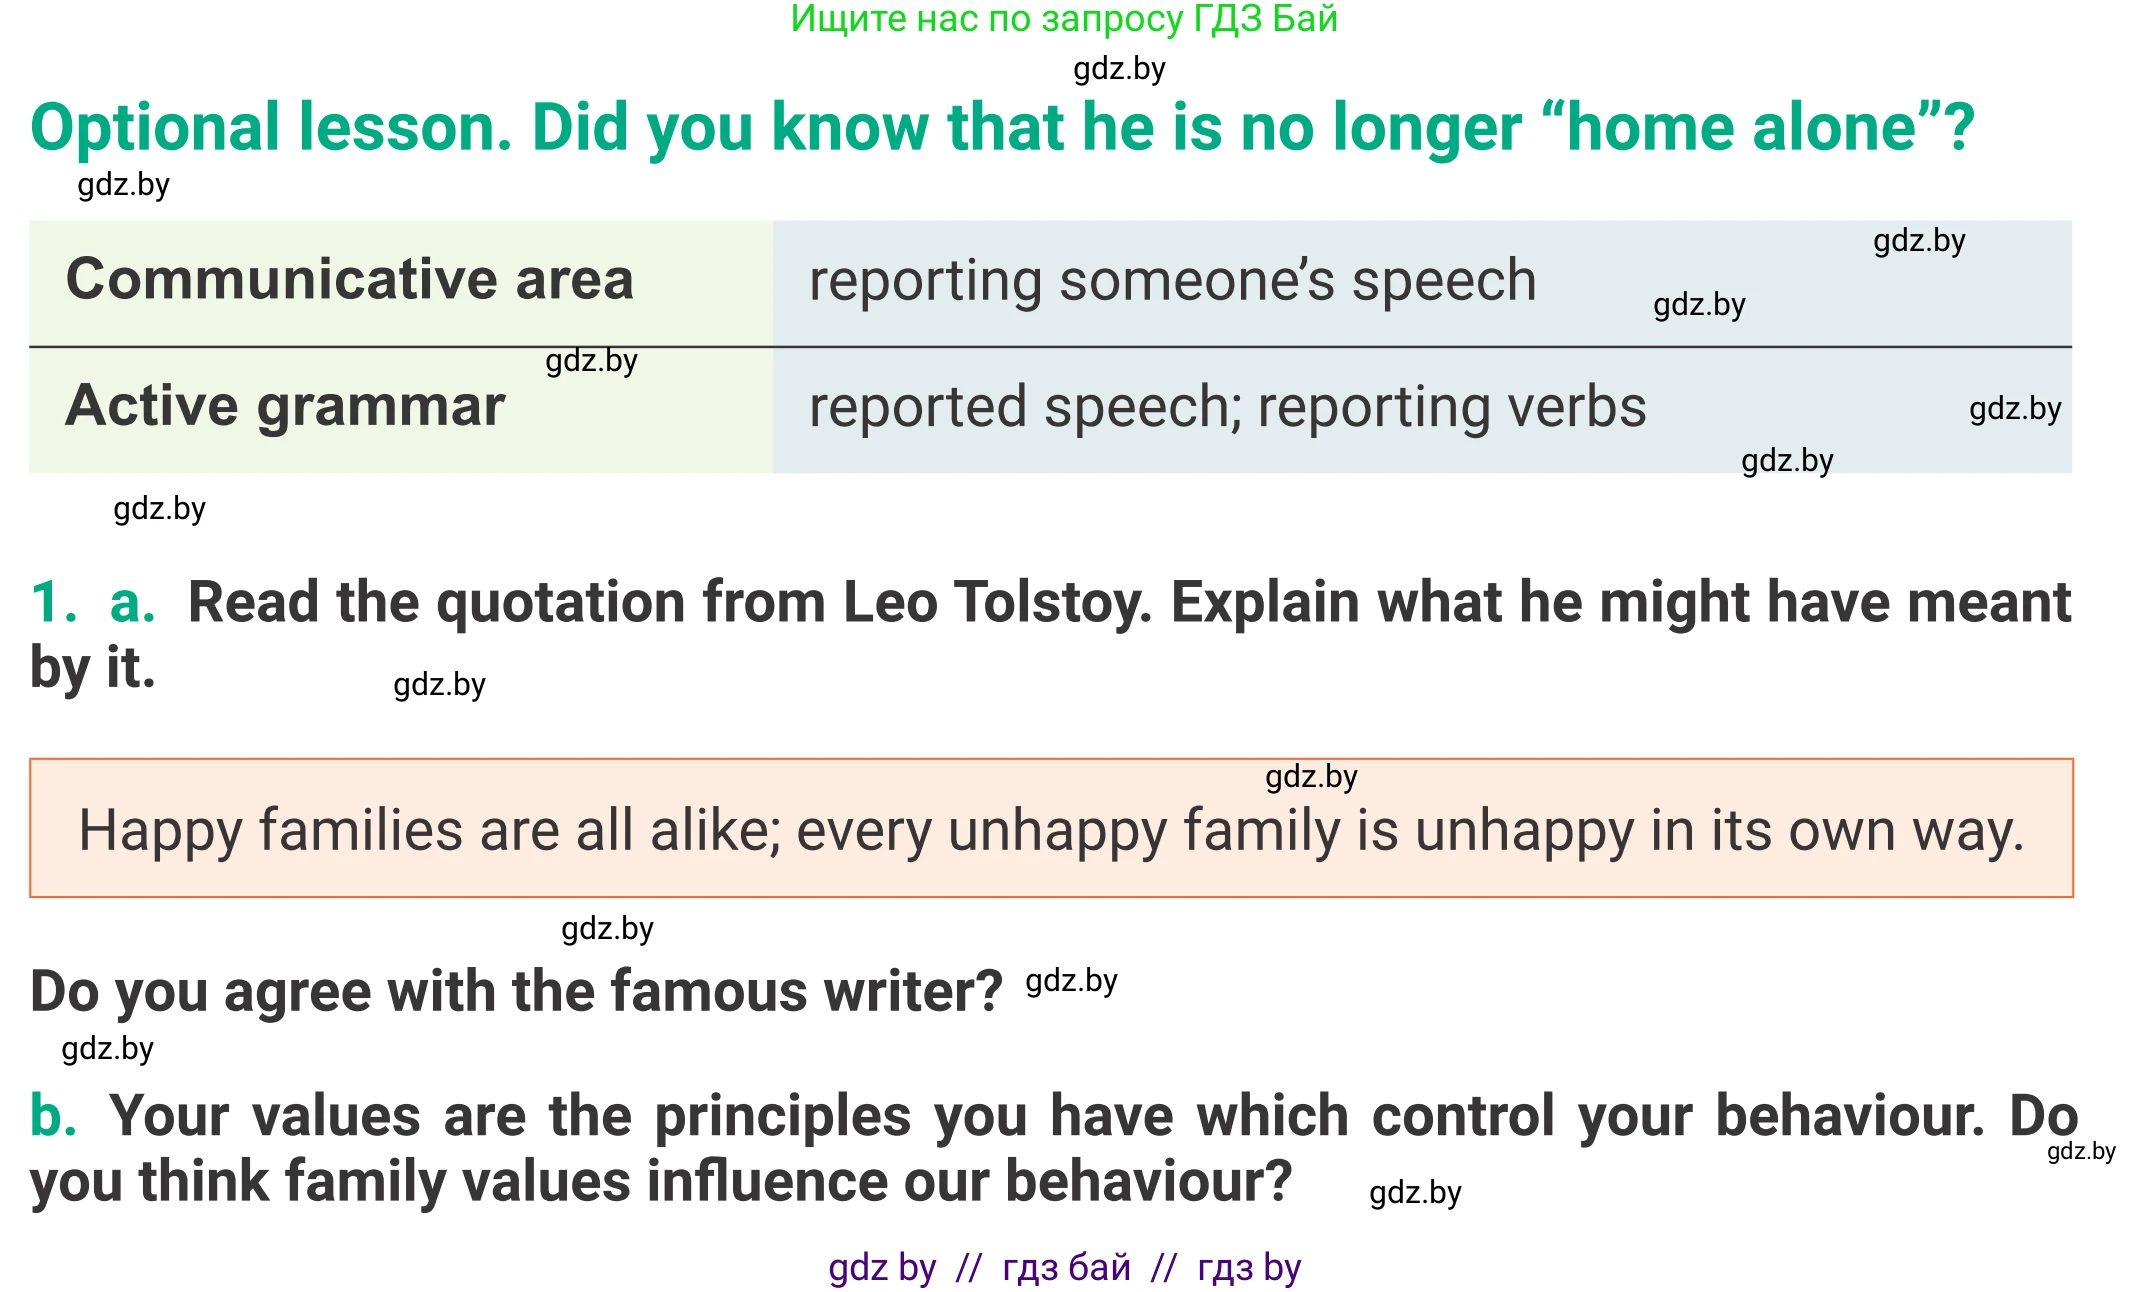The width and height of the screenshot is (2132, 1292).
Task: Click the 'reported speech; reporting verbs' cell
Action: (1227, 408)
